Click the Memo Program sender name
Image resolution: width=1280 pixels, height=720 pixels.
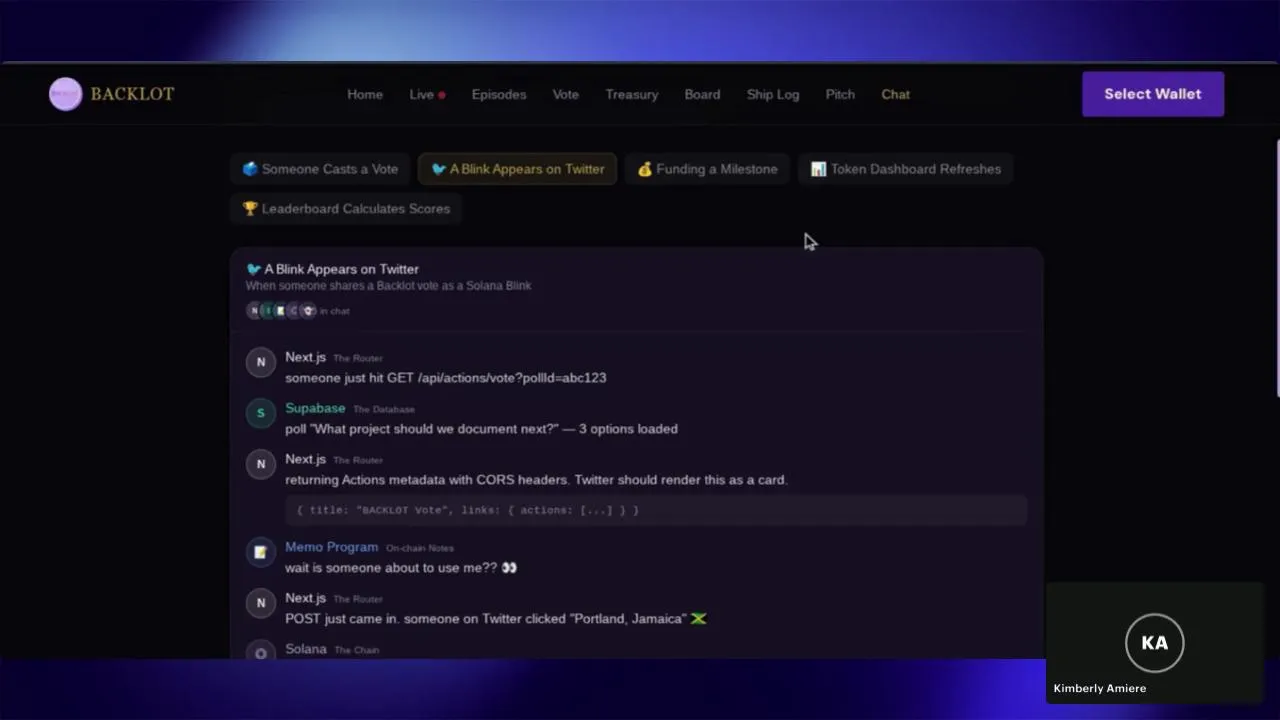pos(331,547)
